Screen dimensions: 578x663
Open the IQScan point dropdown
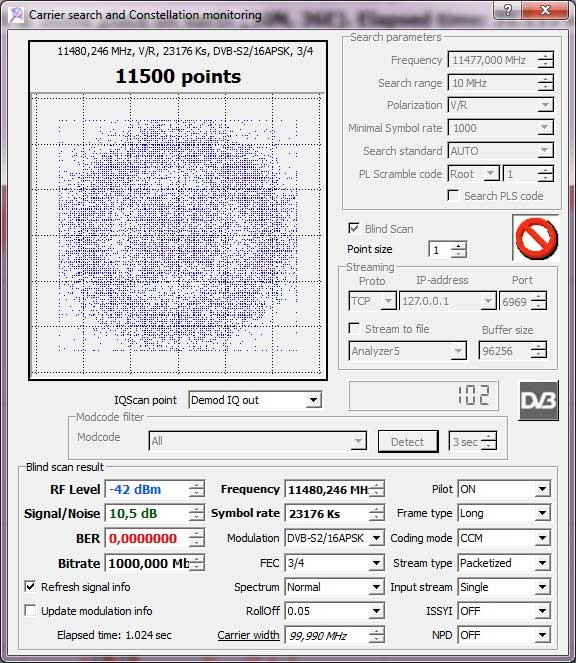pos(313,400)
